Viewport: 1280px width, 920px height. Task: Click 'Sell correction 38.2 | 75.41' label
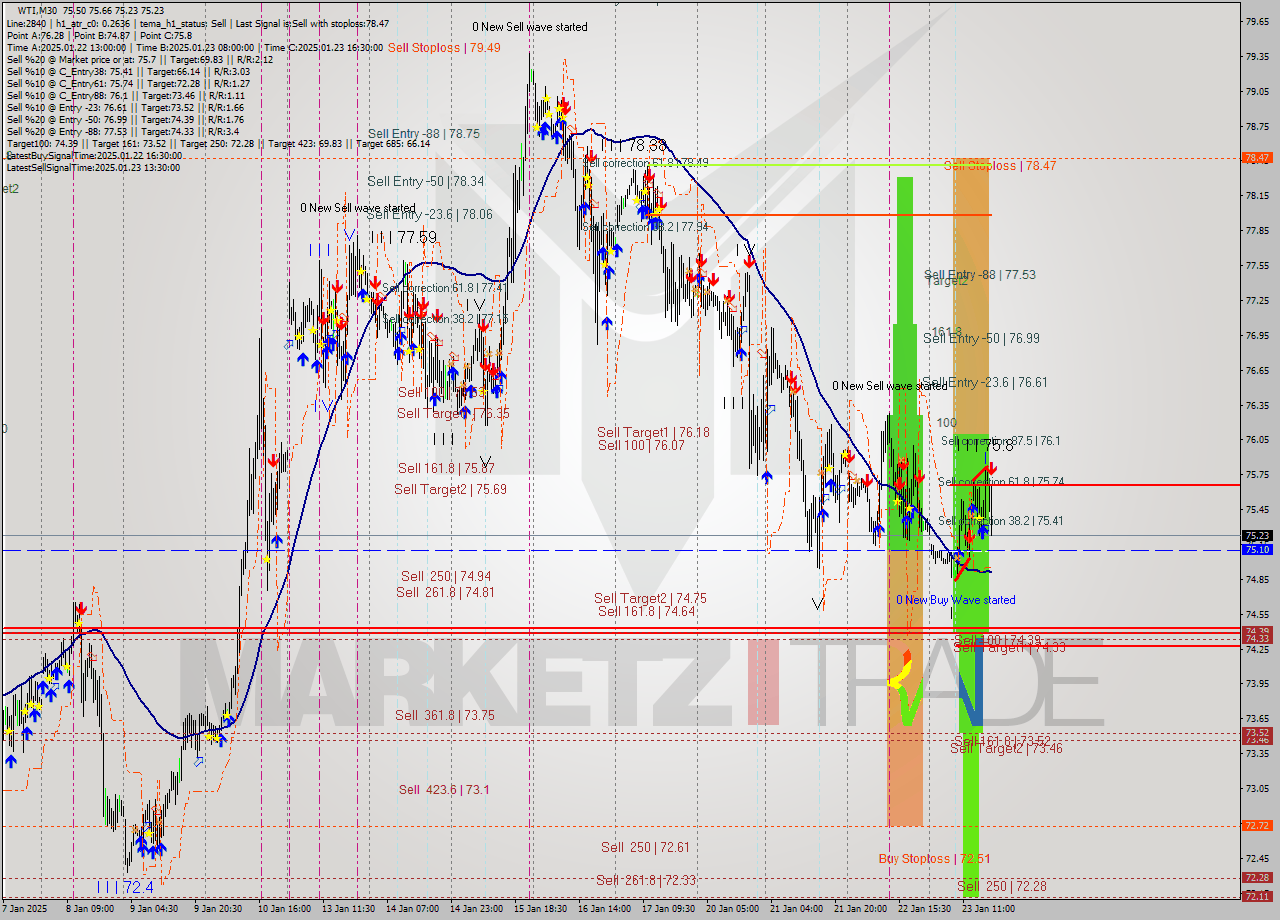pyautogui.click(x=1000, y=521)
